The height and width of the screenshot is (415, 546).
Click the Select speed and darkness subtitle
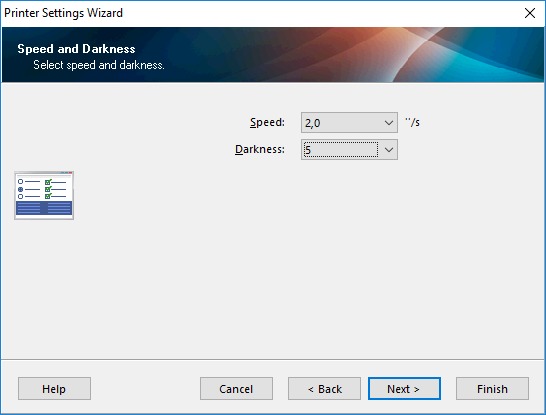(x=99, y=65)
